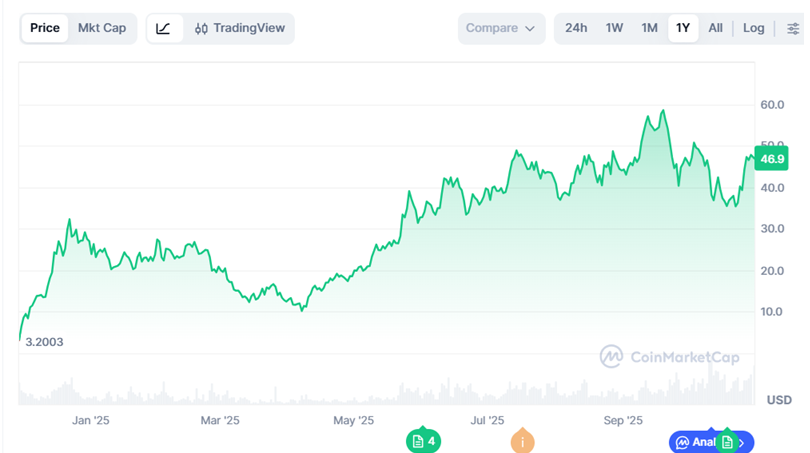The width and height of the screenshot is (810, 453).
Task: Click the green document marker near September
Action: (727, 441)
